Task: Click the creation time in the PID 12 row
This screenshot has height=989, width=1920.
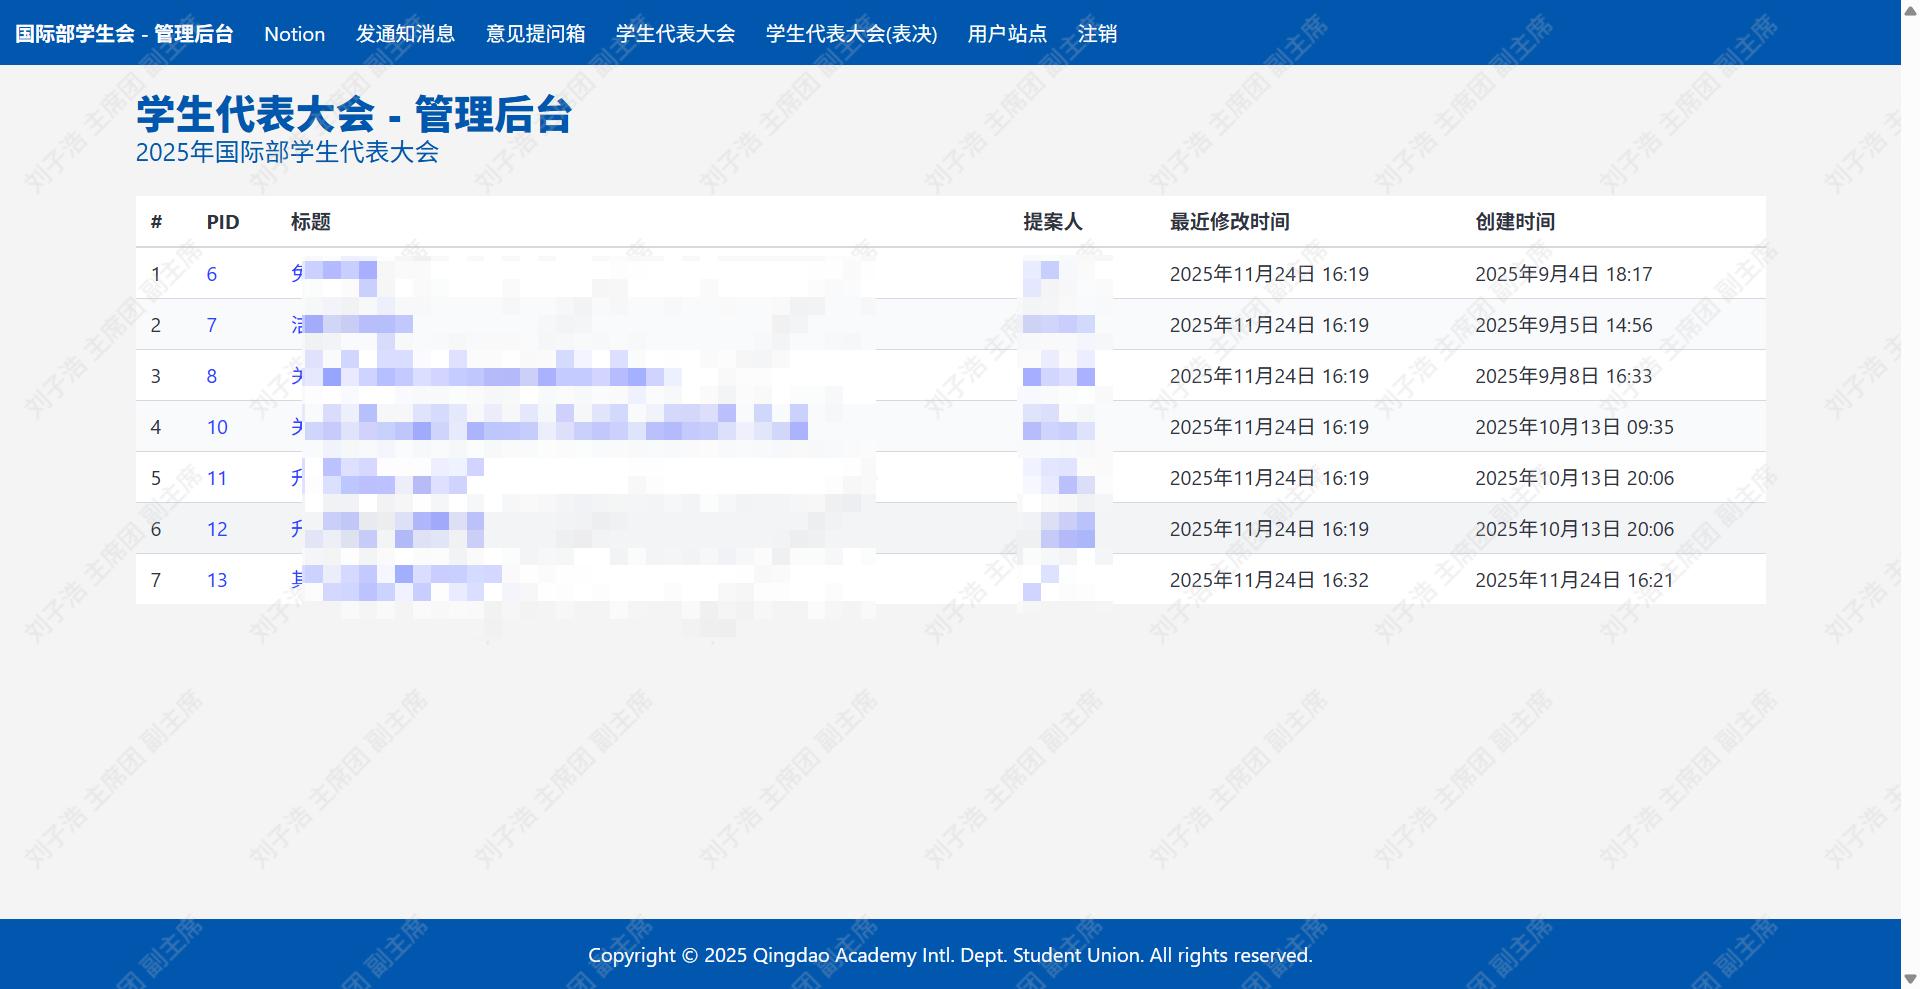Action: (1574, 529)
